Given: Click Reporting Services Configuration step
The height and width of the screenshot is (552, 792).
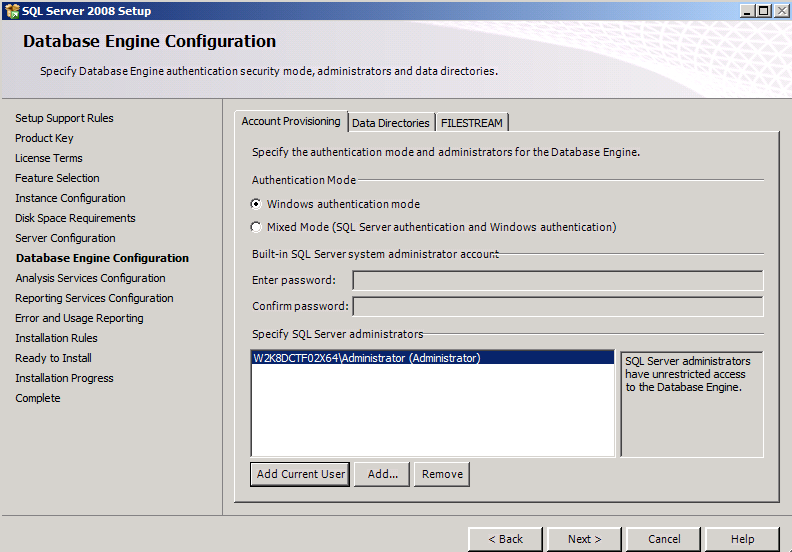Looking at the screenshot, I should tap(94, 298).
